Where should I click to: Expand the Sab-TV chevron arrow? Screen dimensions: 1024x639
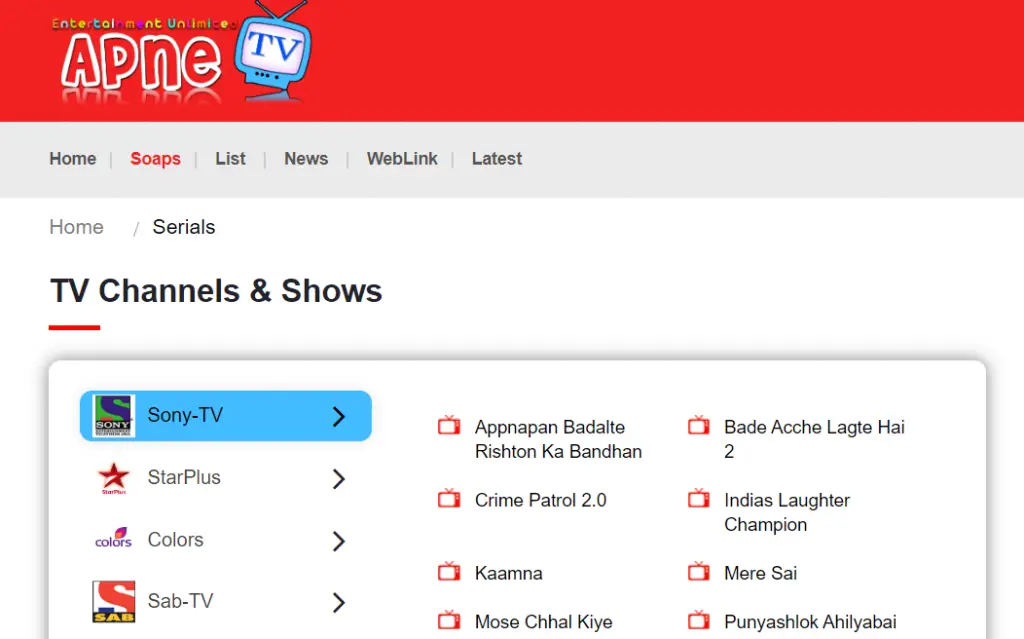point(338,602)
